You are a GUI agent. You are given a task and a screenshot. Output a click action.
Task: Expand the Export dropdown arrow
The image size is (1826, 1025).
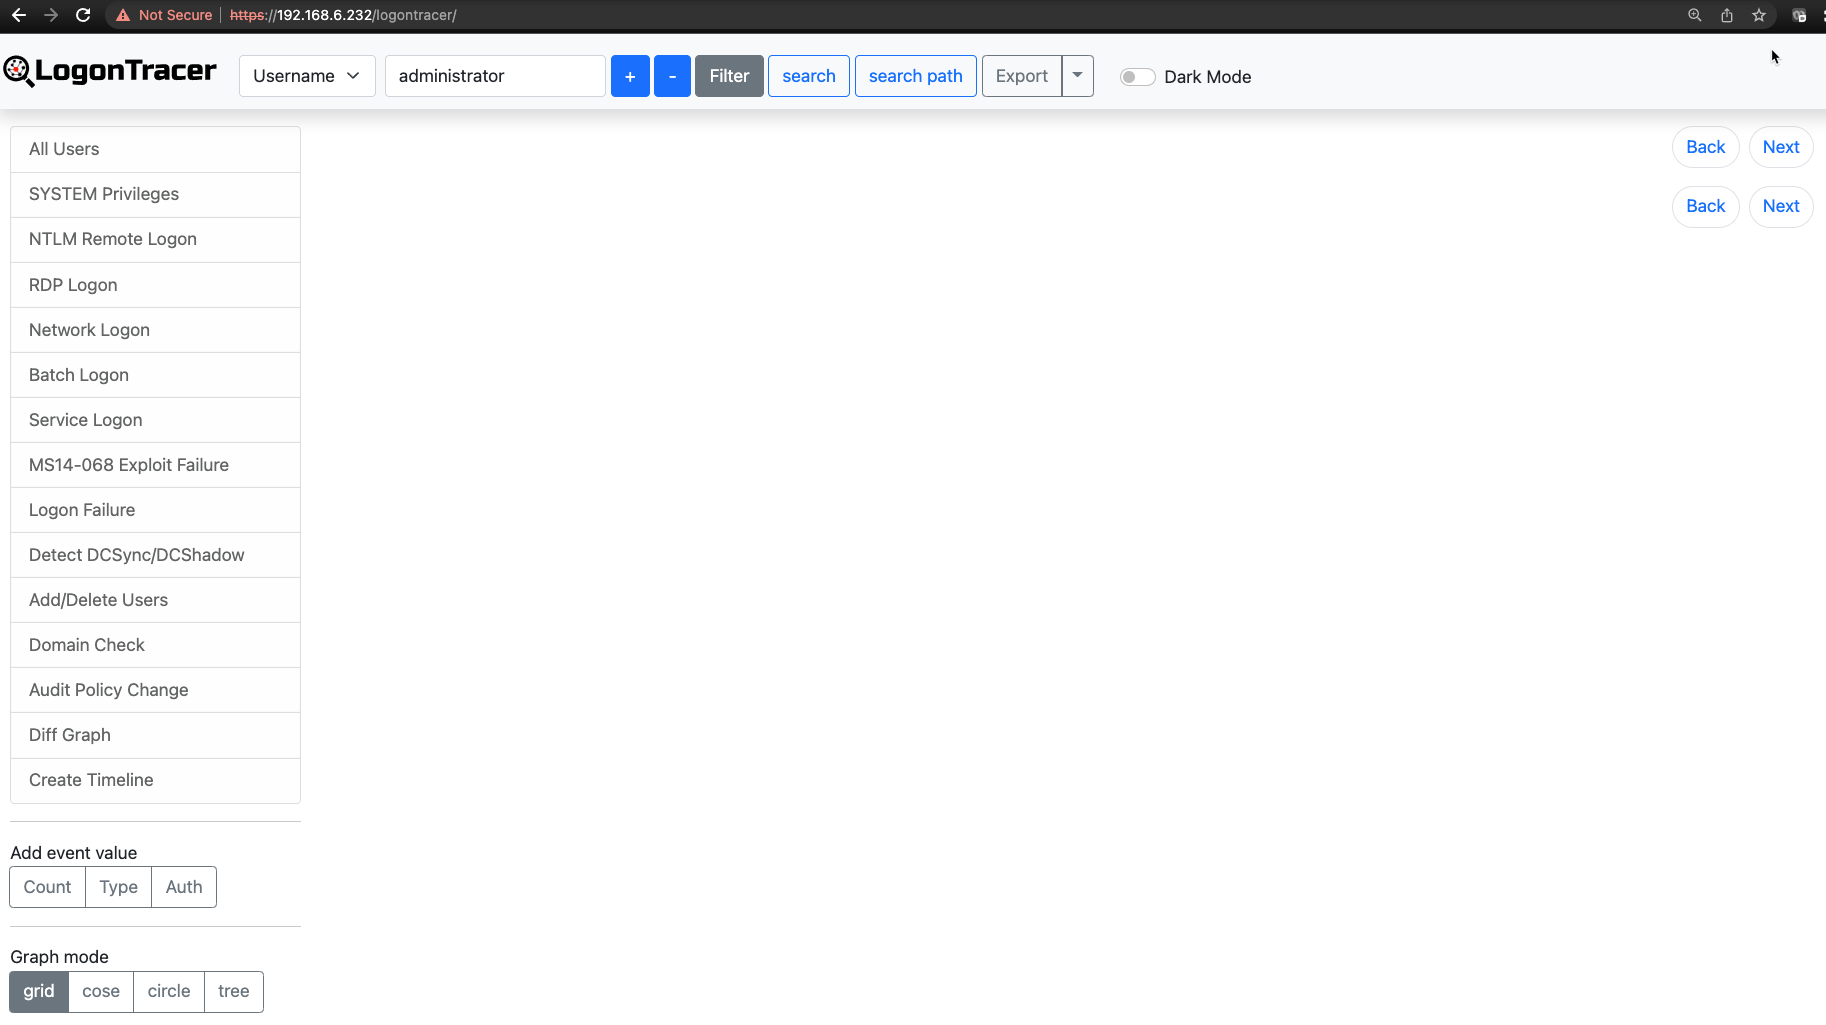coord(1078,76)
